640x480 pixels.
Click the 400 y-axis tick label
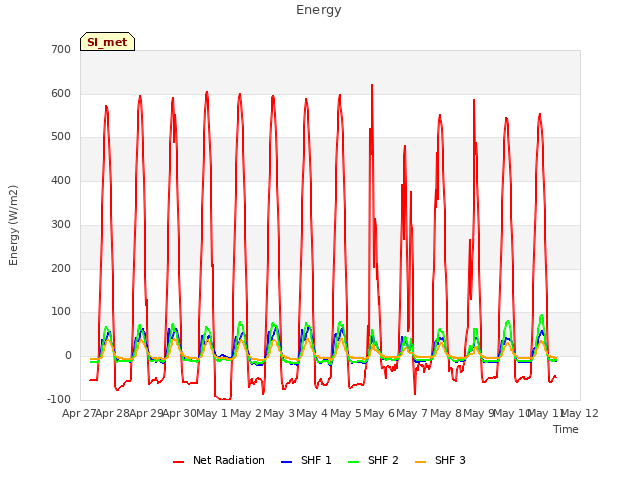[x=61, y=181]
